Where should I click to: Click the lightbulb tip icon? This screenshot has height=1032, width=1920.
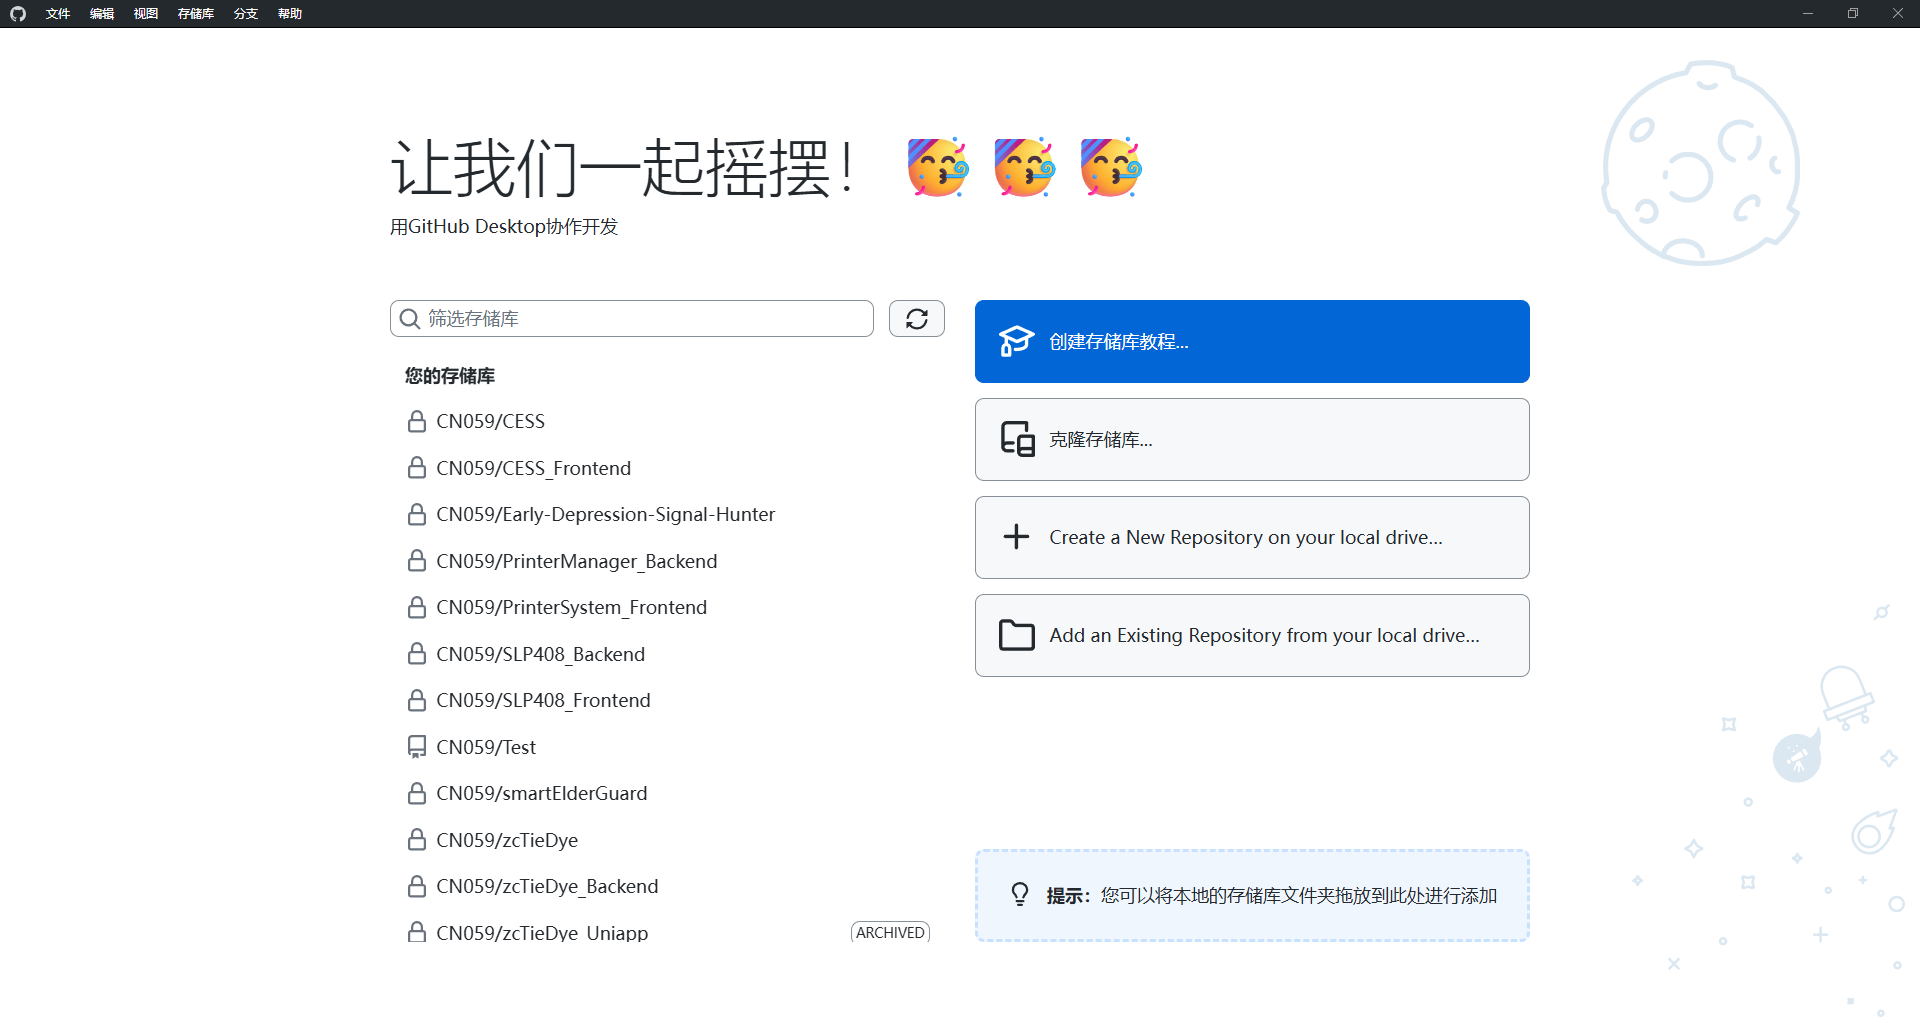(x=1019, y=895)
